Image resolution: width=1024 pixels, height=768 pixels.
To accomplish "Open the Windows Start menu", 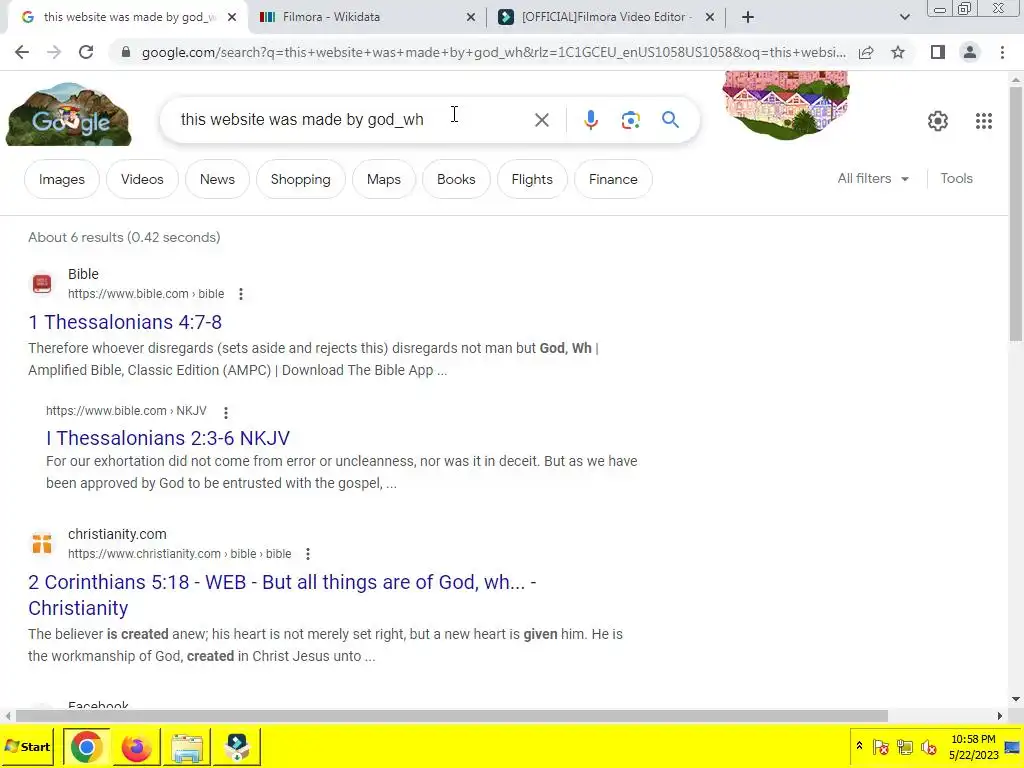I will point(28,746).
